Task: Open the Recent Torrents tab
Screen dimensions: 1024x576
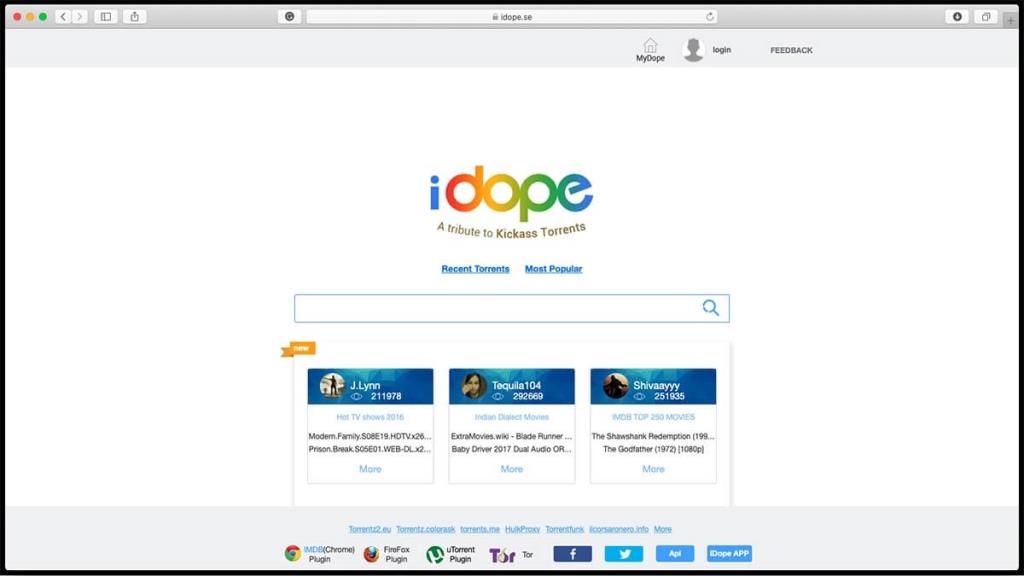Action: [x=475, y=269]
